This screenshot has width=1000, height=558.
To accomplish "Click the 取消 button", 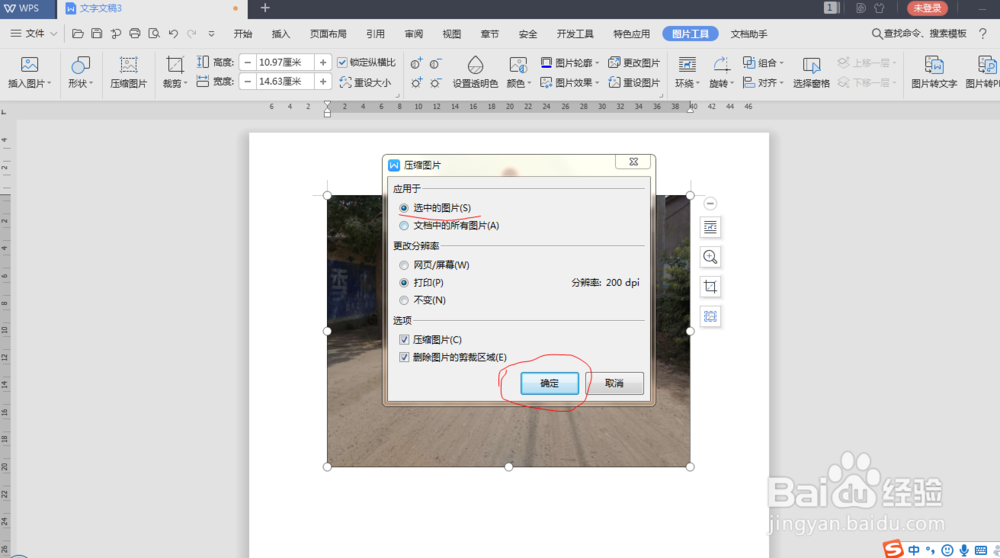I will click(x=614, y=383).
